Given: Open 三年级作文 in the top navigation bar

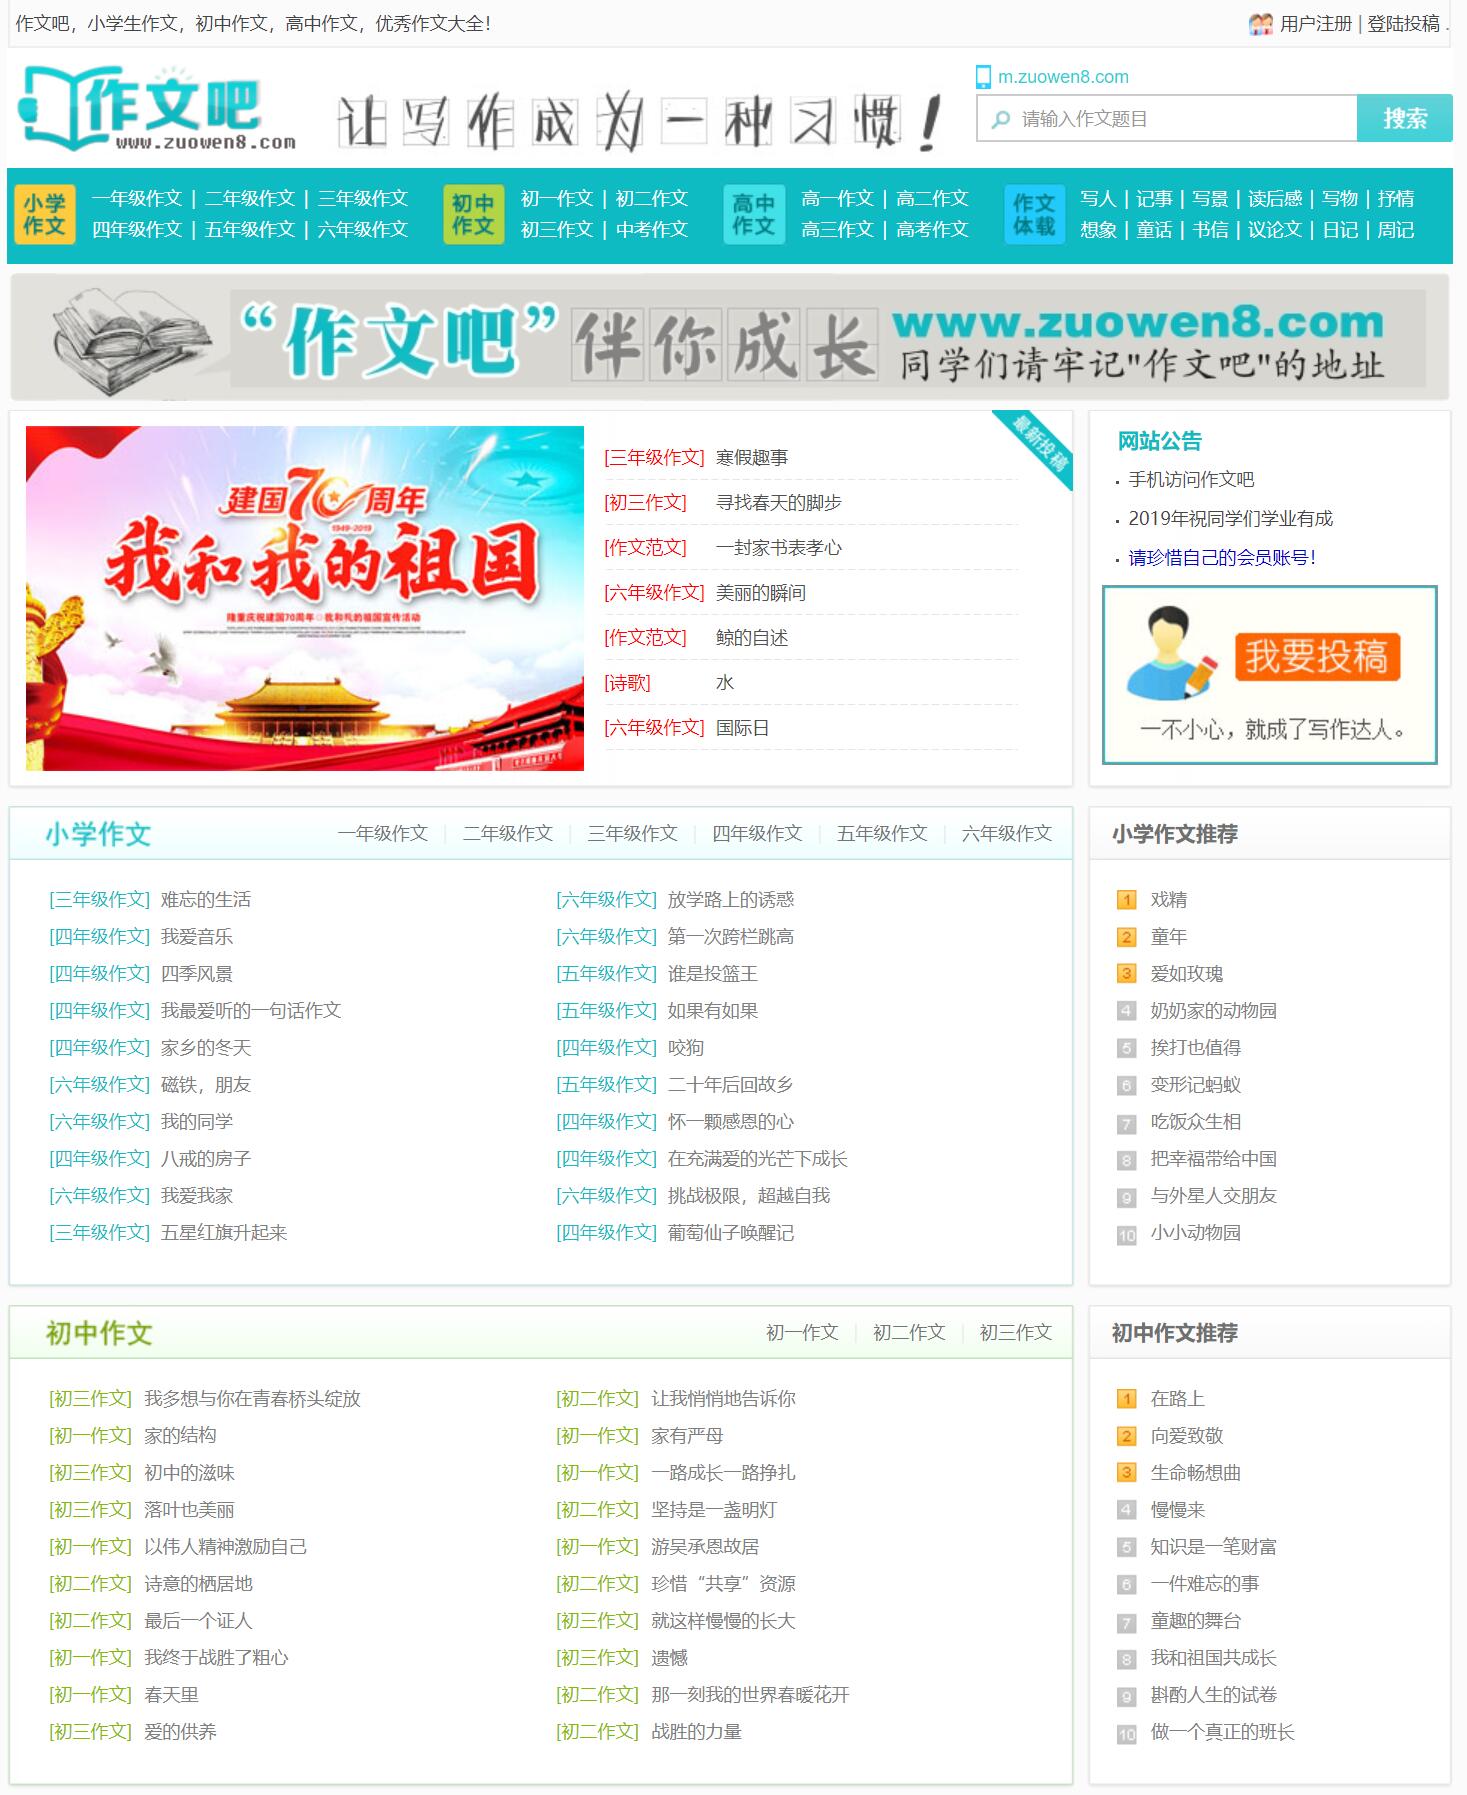Looking at the screenshot, I should (x=363, y=199).
